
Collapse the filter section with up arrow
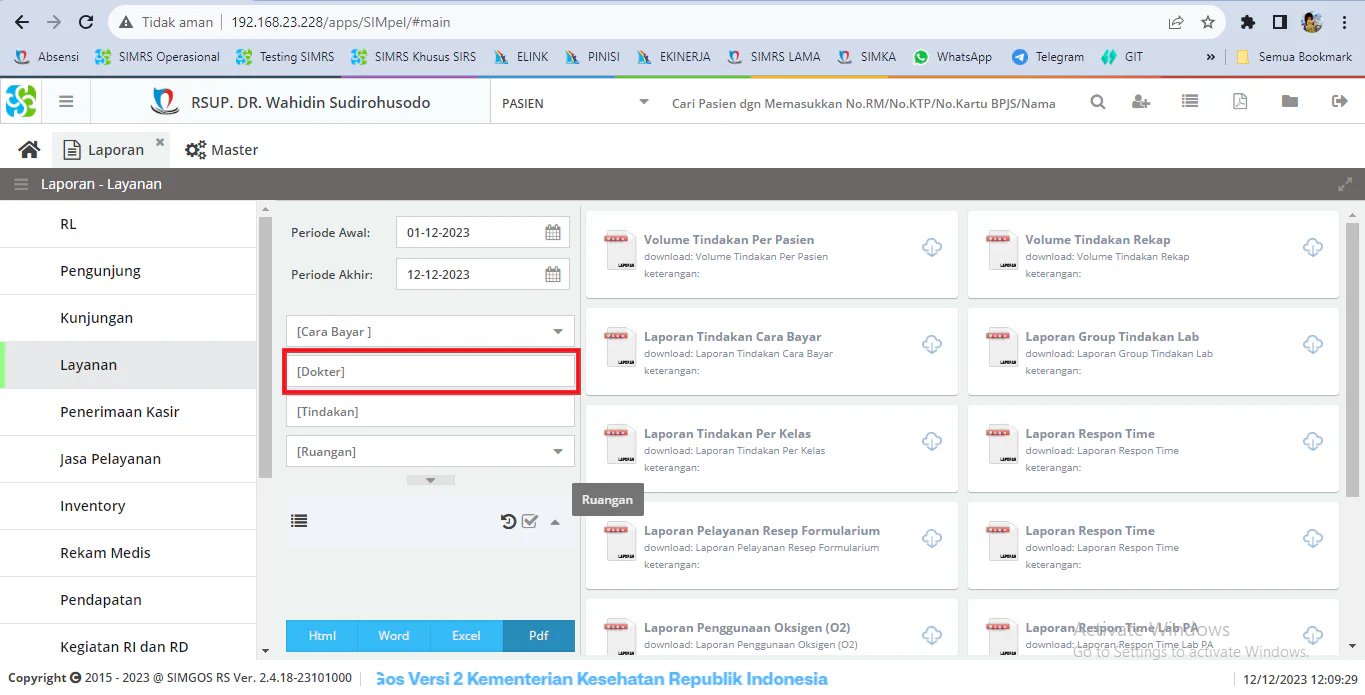coord(555,521)
